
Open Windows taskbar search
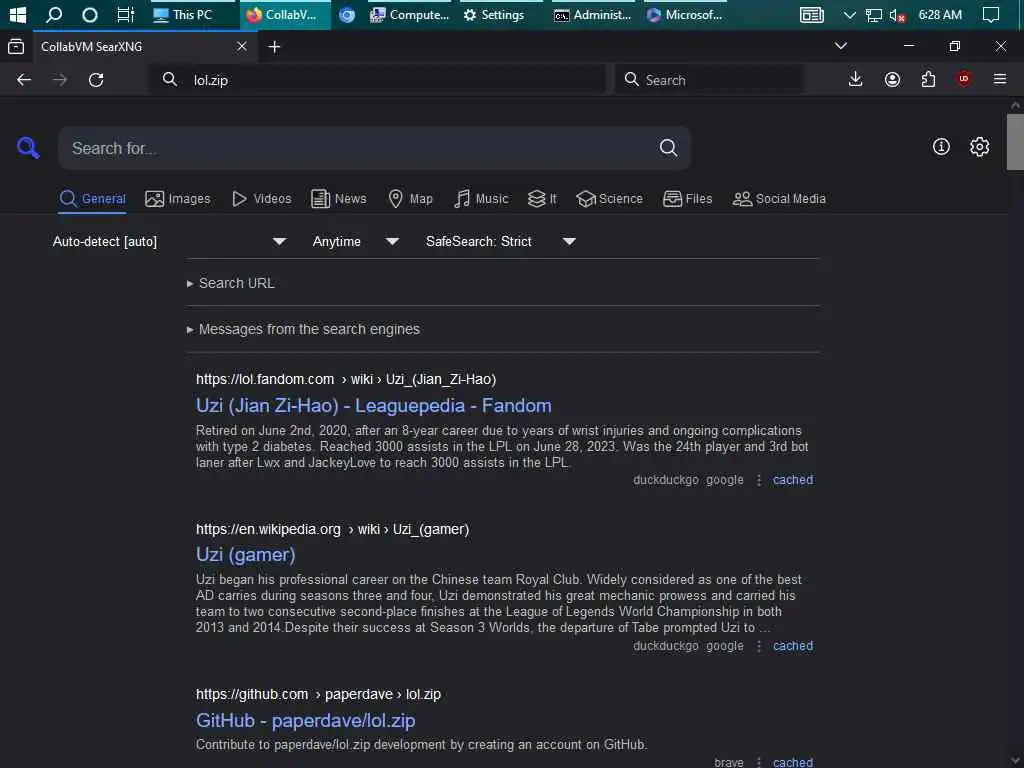pyautogui.click(x=54, y=14)
